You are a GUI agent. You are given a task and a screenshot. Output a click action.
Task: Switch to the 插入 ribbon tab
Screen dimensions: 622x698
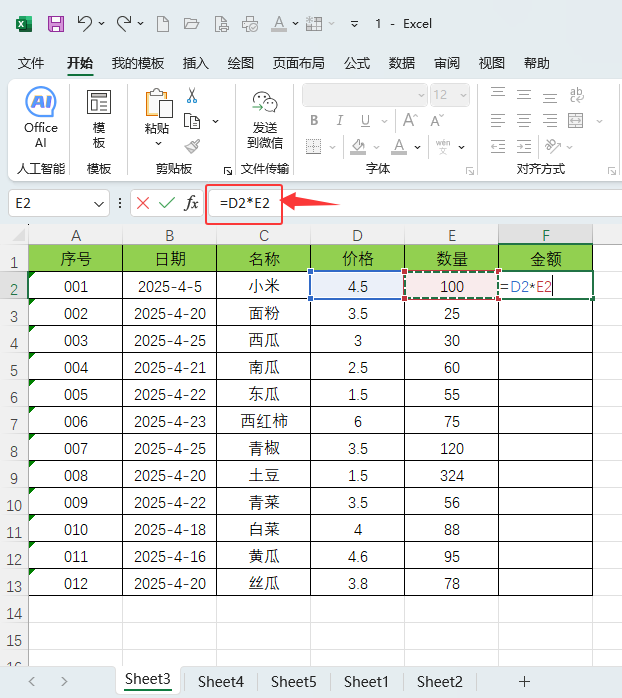tap(195, 63)
